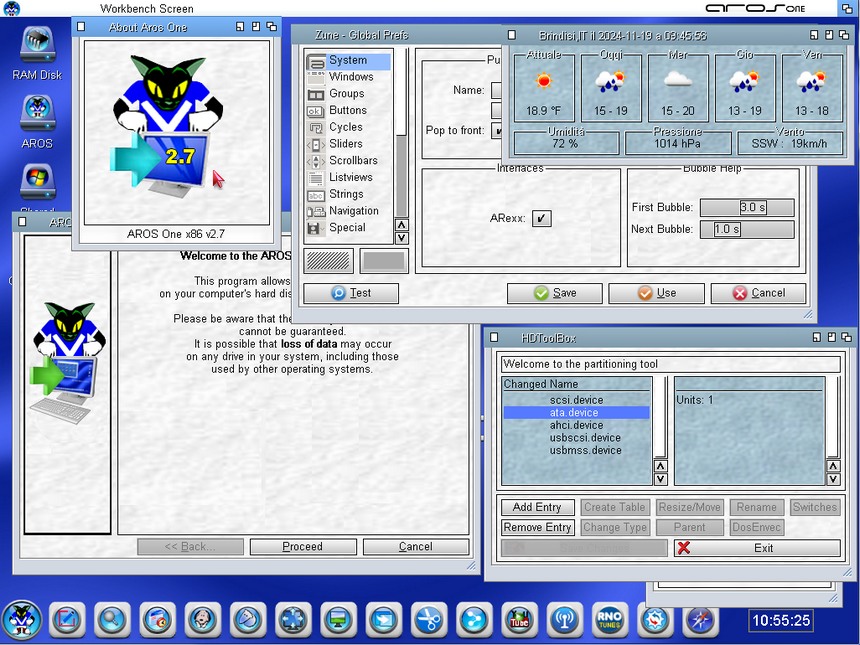
Task: Click Cancel in the AROS installer window
Action: [x=416, y=547]
